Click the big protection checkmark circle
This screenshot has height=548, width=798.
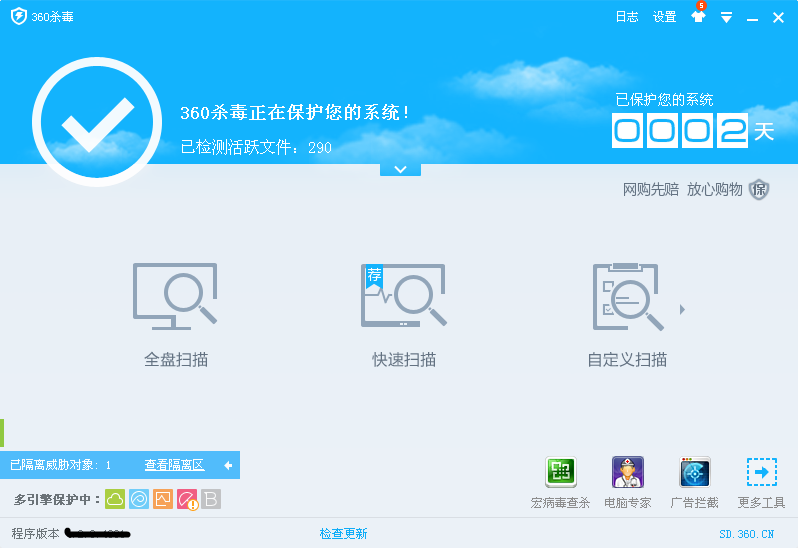(x=97, y=122)
